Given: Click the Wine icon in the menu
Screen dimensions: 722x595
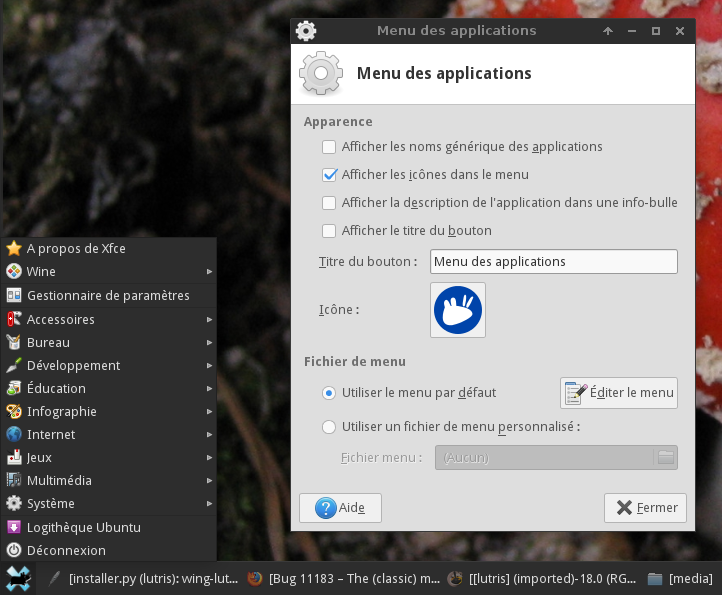Looking at the screenshot, I should point(14,272).
